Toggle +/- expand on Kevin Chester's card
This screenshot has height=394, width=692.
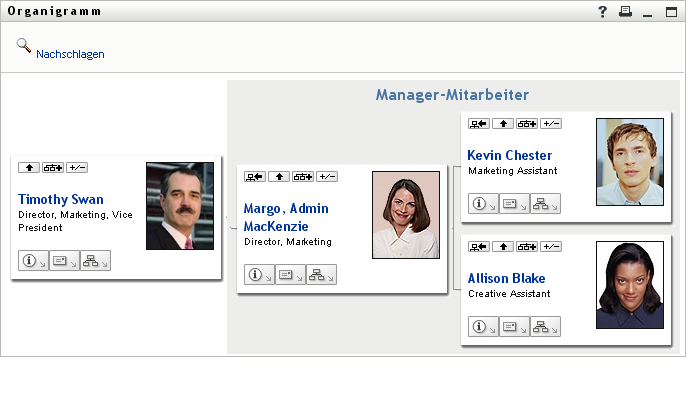551,124
